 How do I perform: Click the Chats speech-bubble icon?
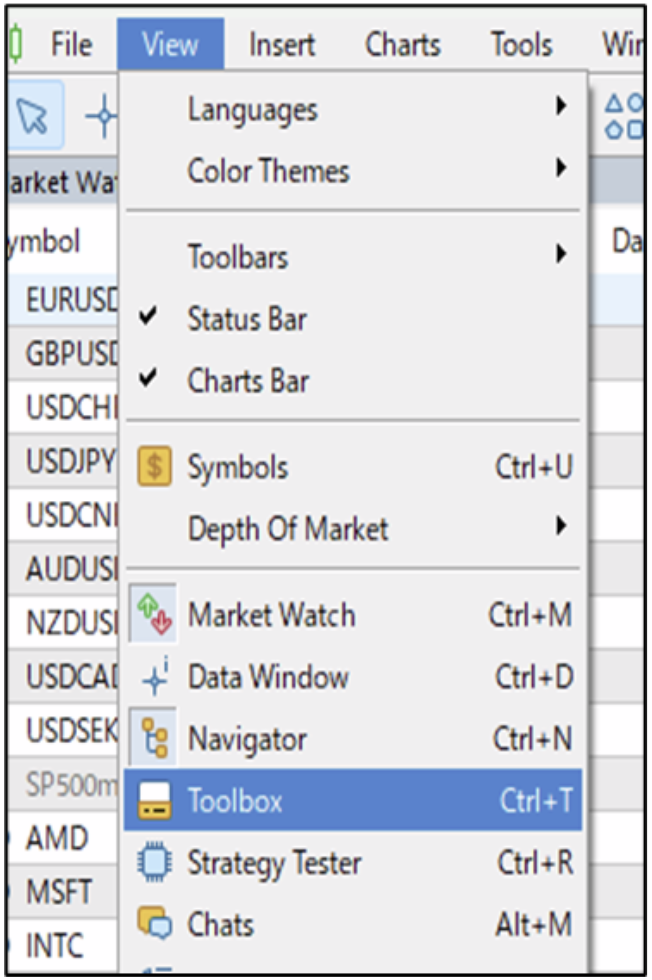point(154,924)
